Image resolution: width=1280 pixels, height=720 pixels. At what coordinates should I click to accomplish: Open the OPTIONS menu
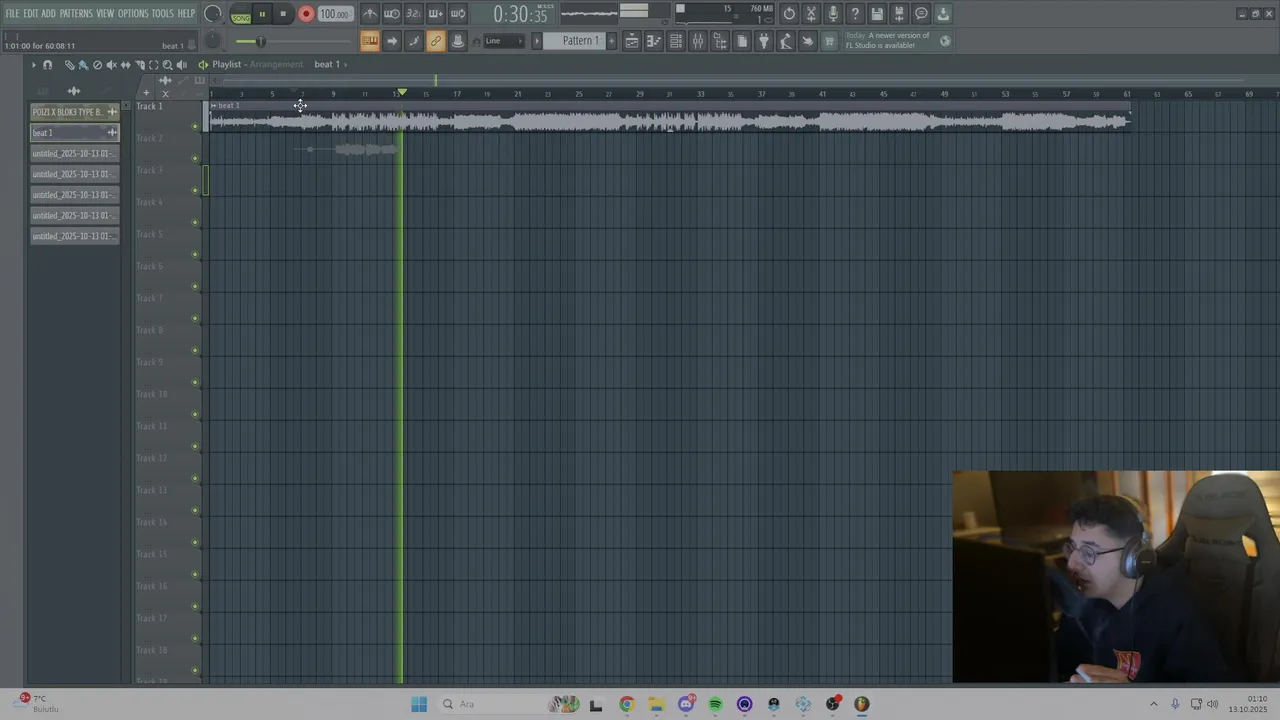(x=133, y=14)
